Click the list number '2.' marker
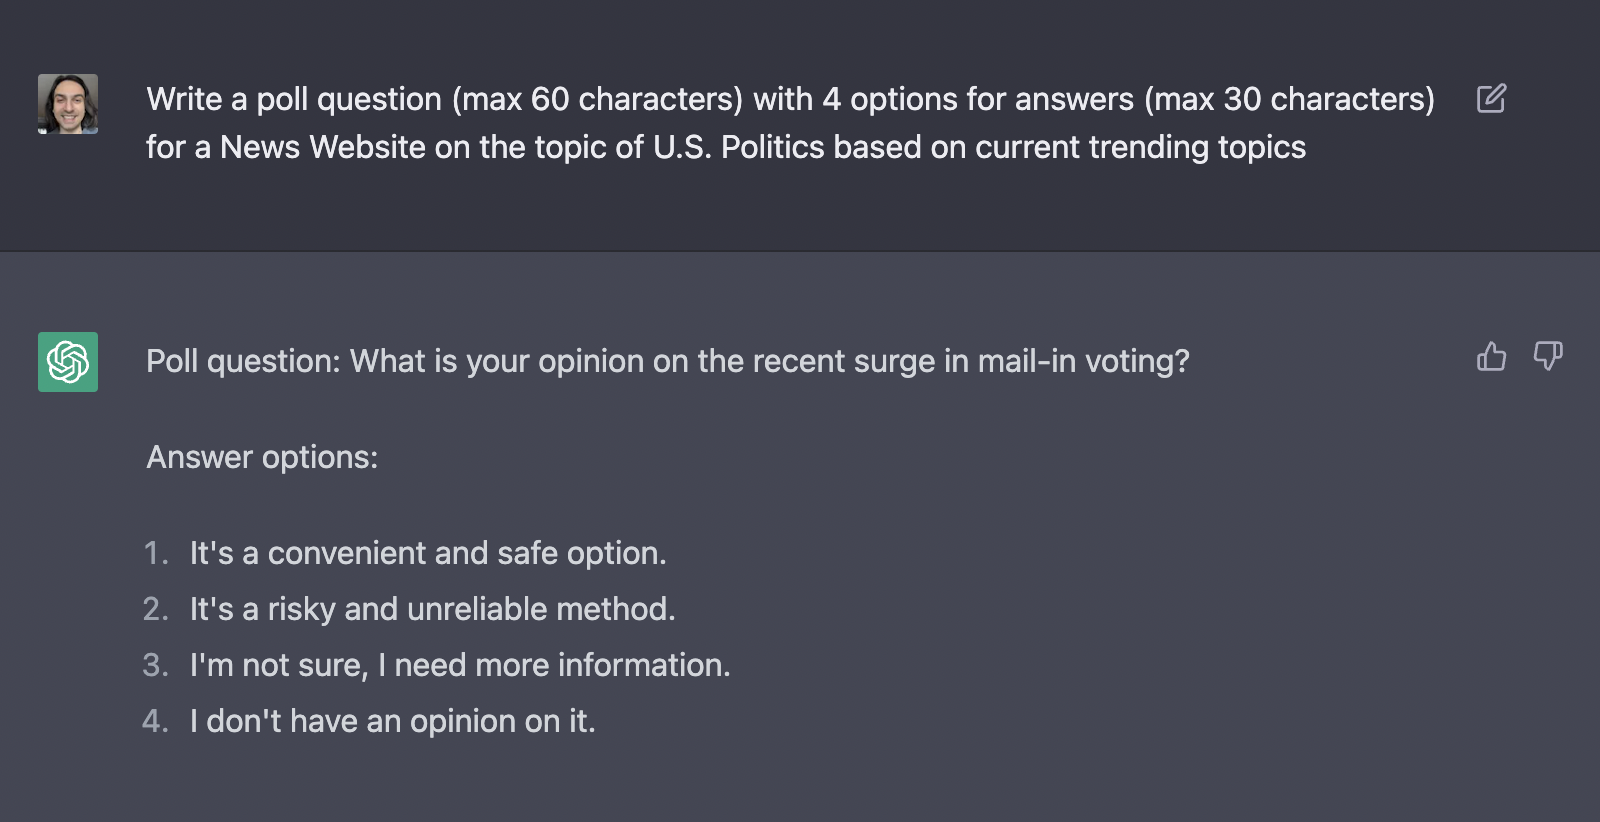The height and width of the screenshot is (822, 1600). (x=156, y=609)
